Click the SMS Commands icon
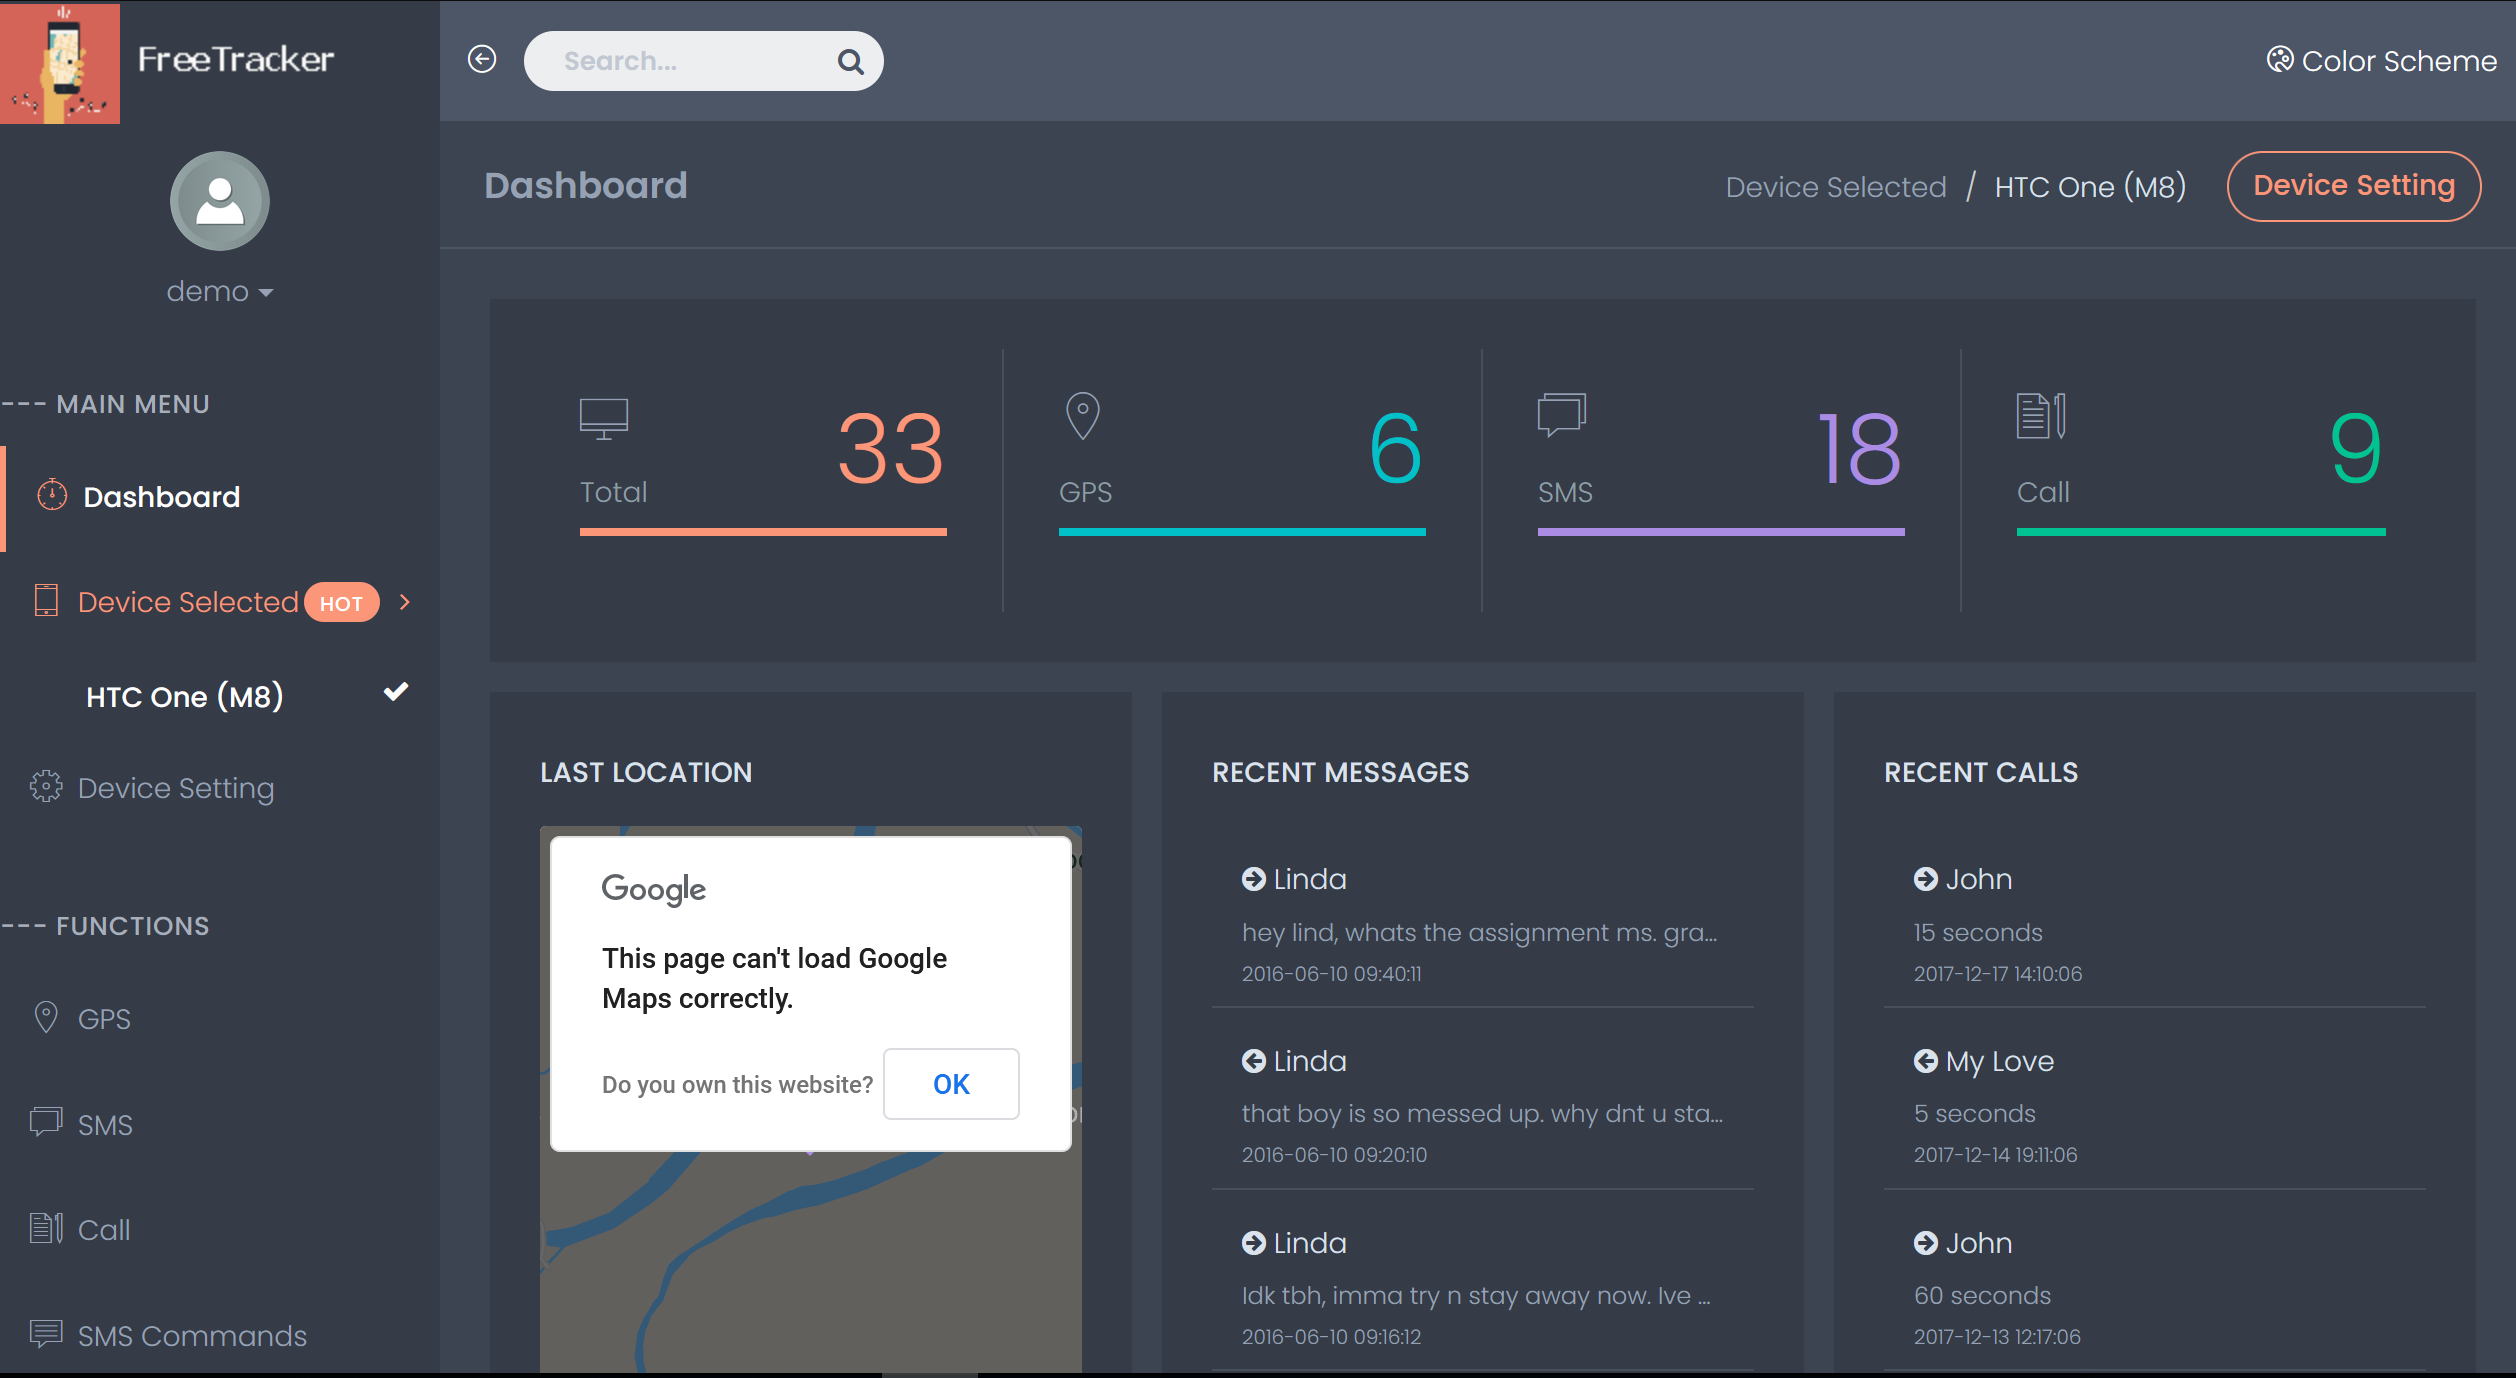2516x1378 pixels. (46, 1334)
